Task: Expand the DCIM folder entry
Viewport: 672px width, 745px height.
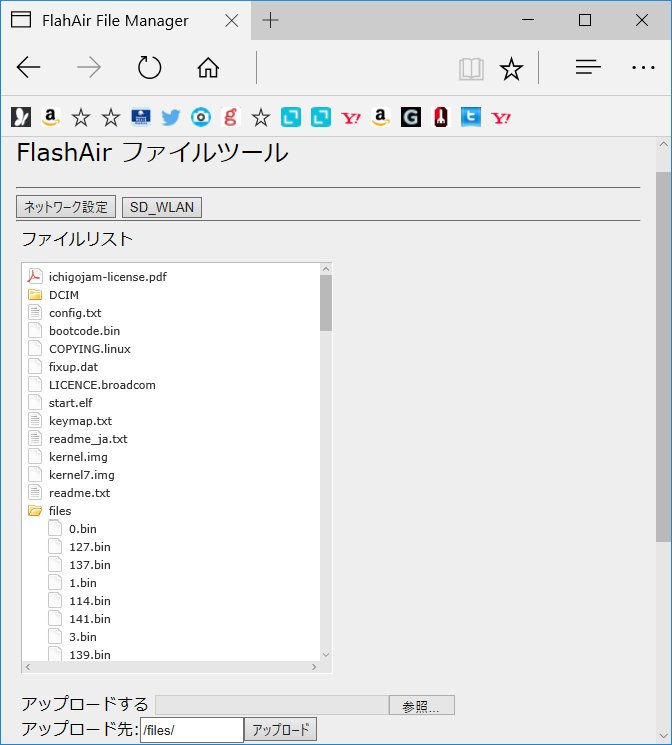Action: (x=64, y=295)
